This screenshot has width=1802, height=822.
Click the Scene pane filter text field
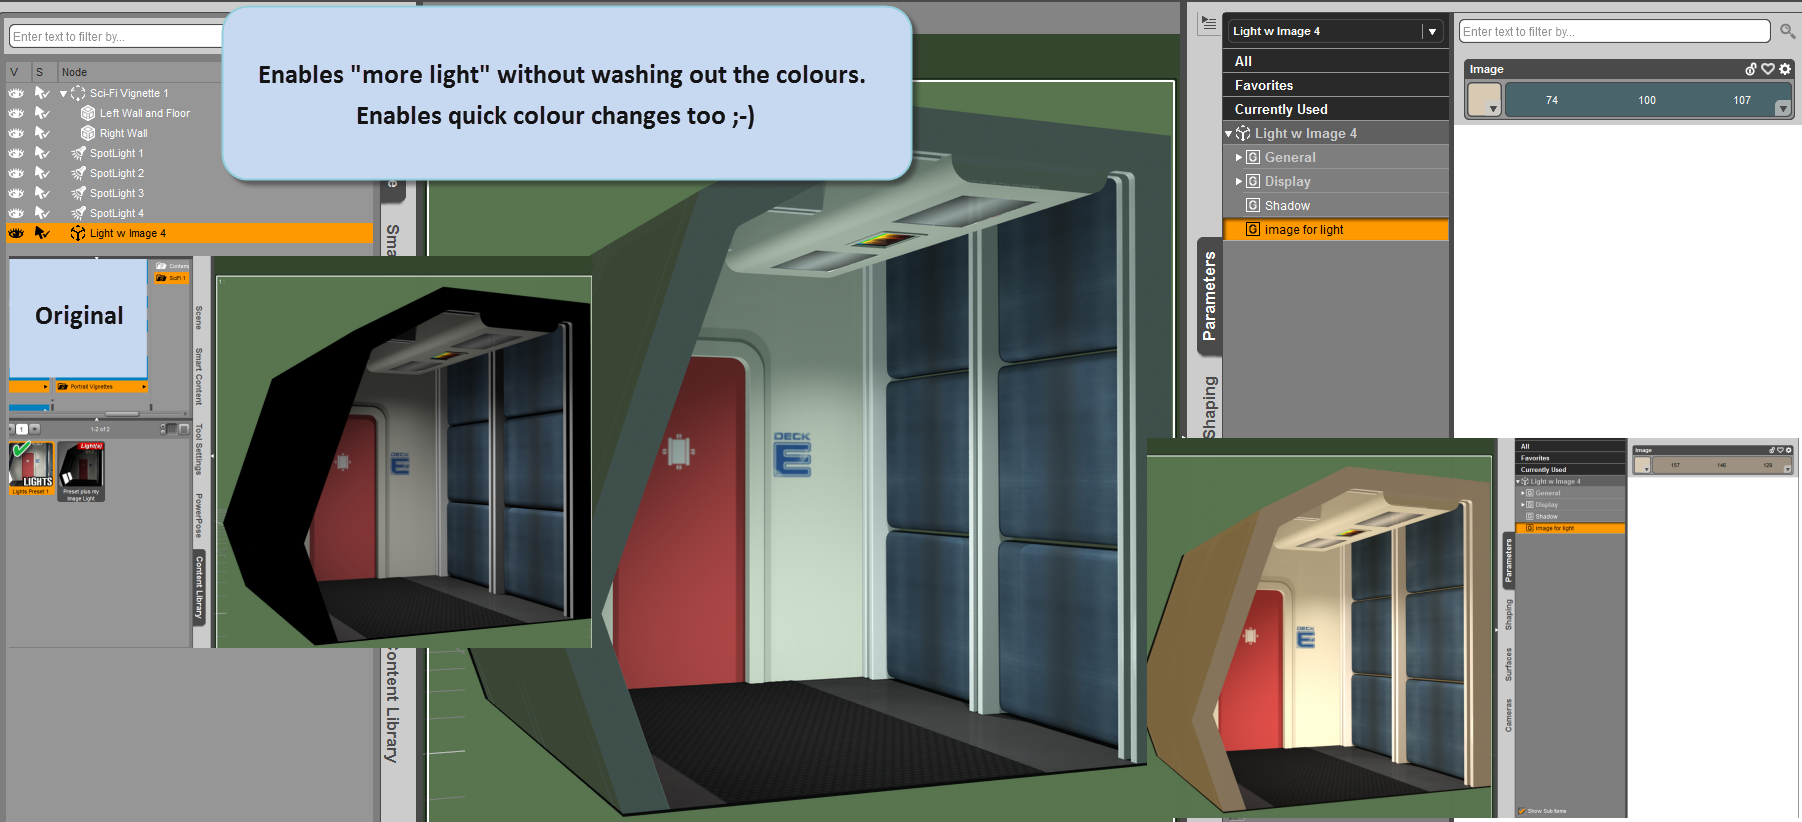click(x=118, y=37)
